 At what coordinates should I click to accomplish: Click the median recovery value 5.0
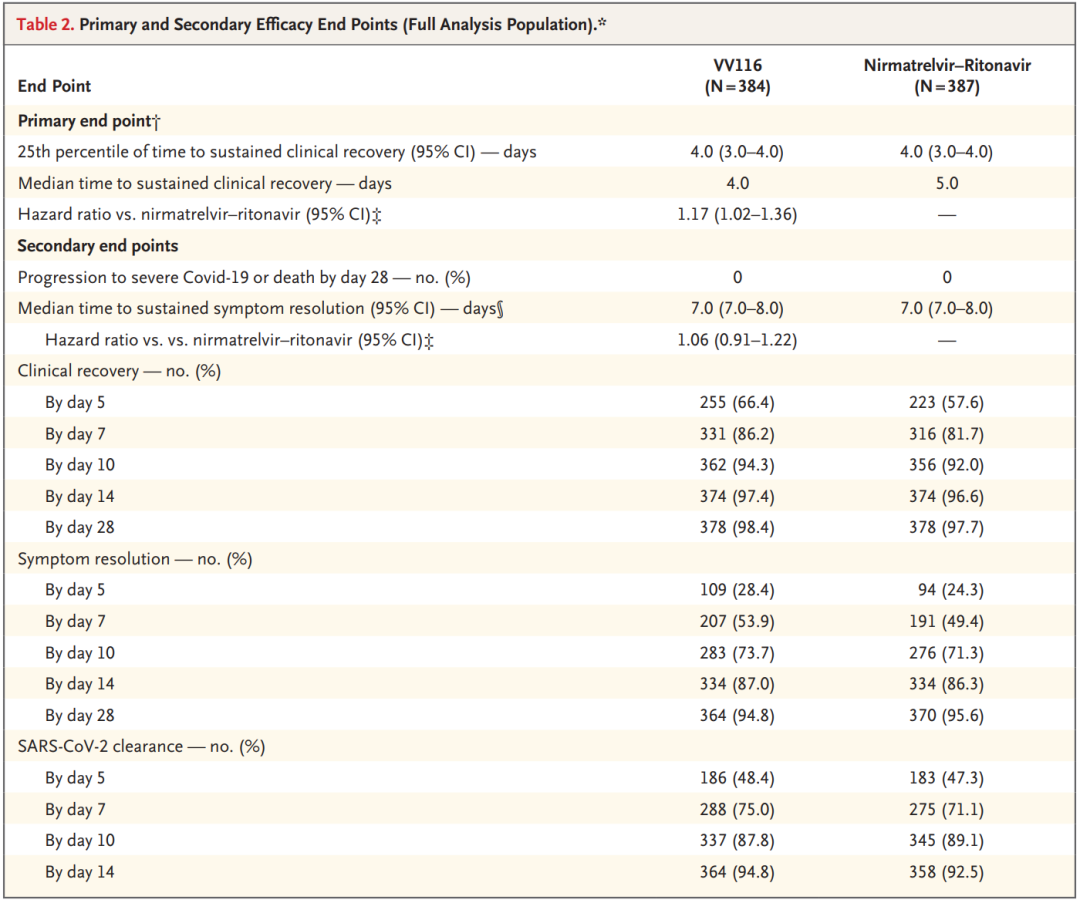coord(947,184)
